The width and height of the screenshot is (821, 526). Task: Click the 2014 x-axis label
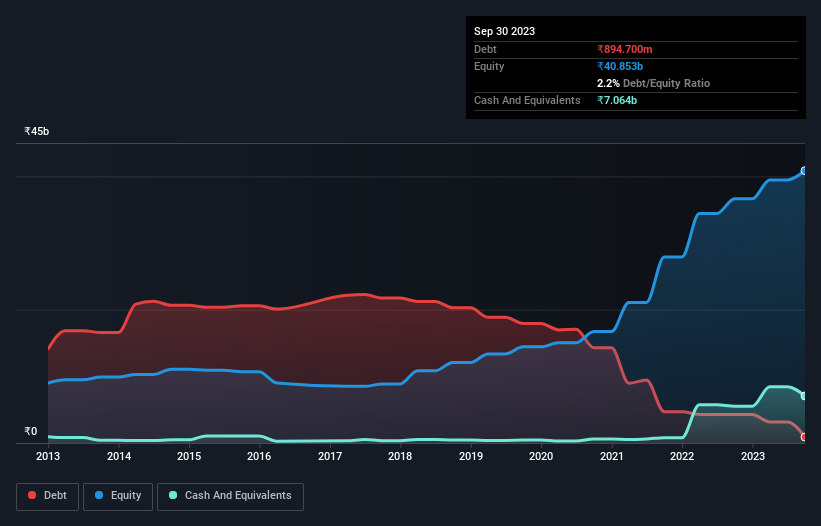click(x=119, y=456)
